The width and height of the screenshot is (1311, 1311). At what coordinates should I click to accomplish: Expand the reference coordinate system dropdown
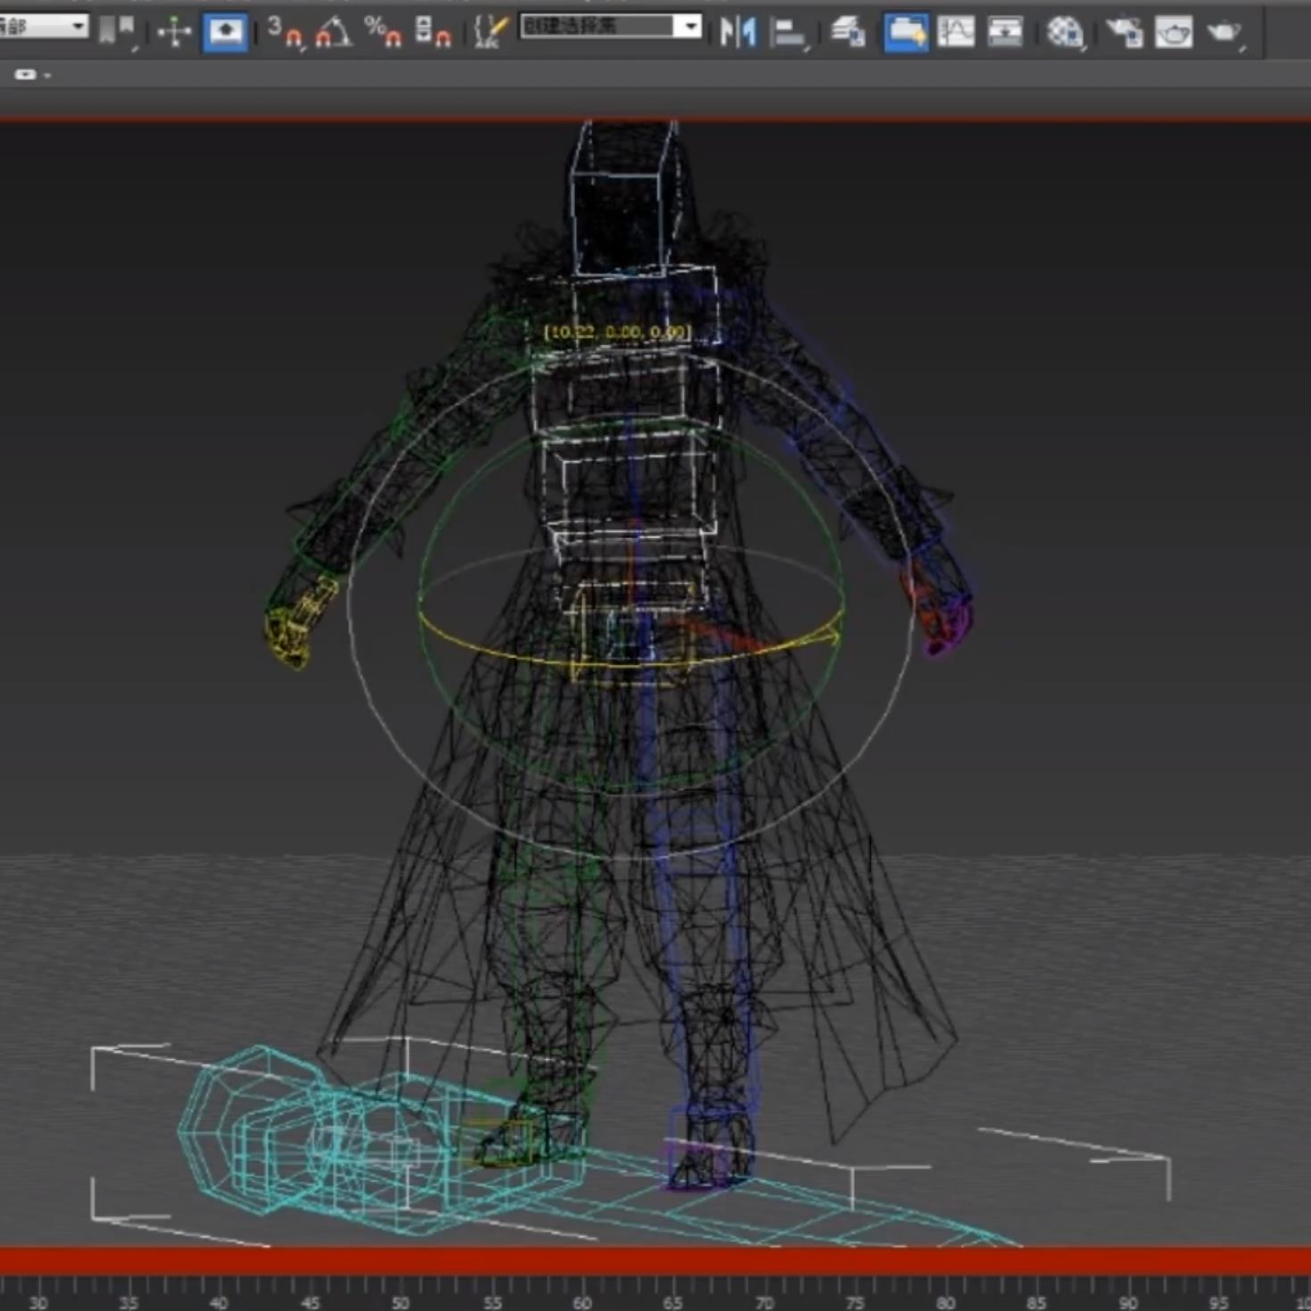(77, 27)
